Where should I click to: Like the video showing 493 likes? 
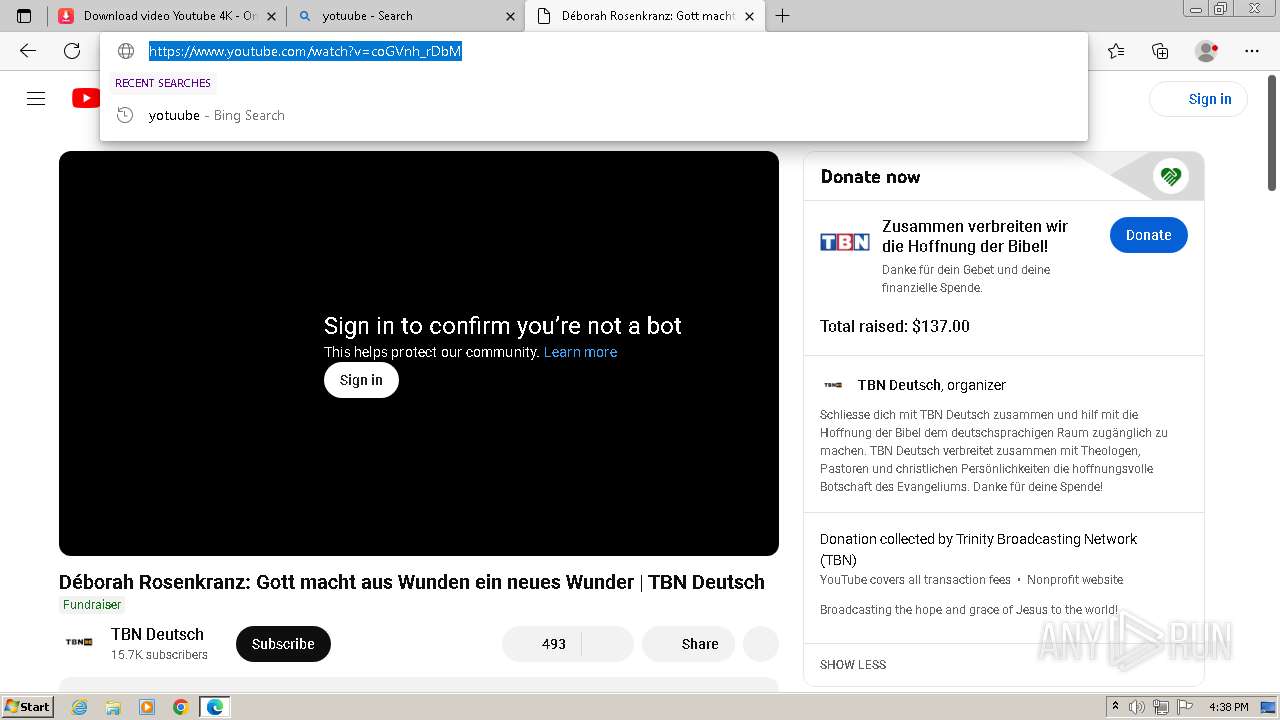pyautogui.click(x=541, y=644)
